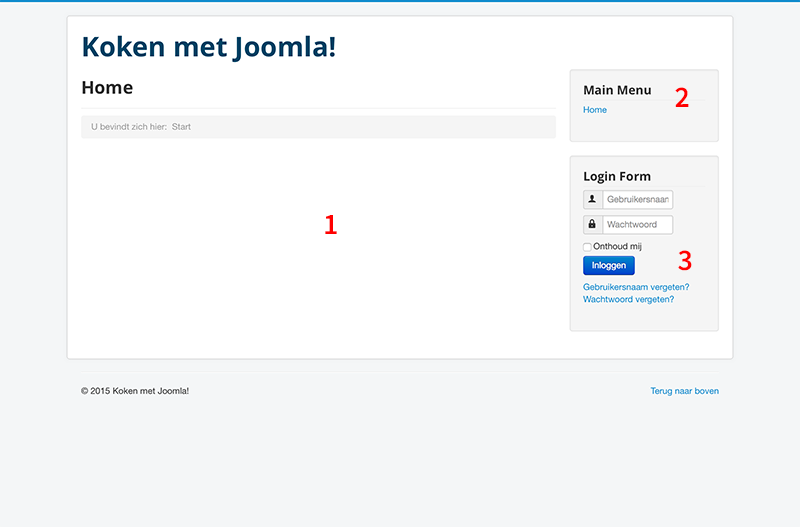Click the user icon beside Gebruikersnaam field

pos(592,199)
